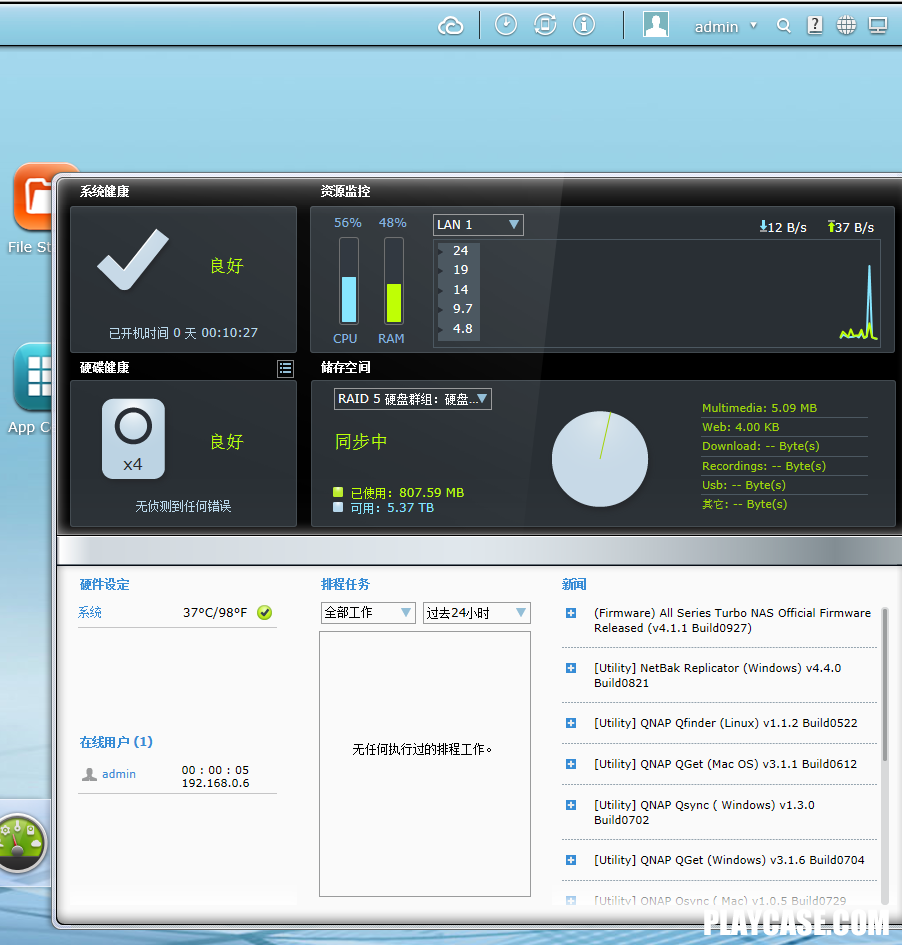Expand the NetBak Replicator news item

571,668
